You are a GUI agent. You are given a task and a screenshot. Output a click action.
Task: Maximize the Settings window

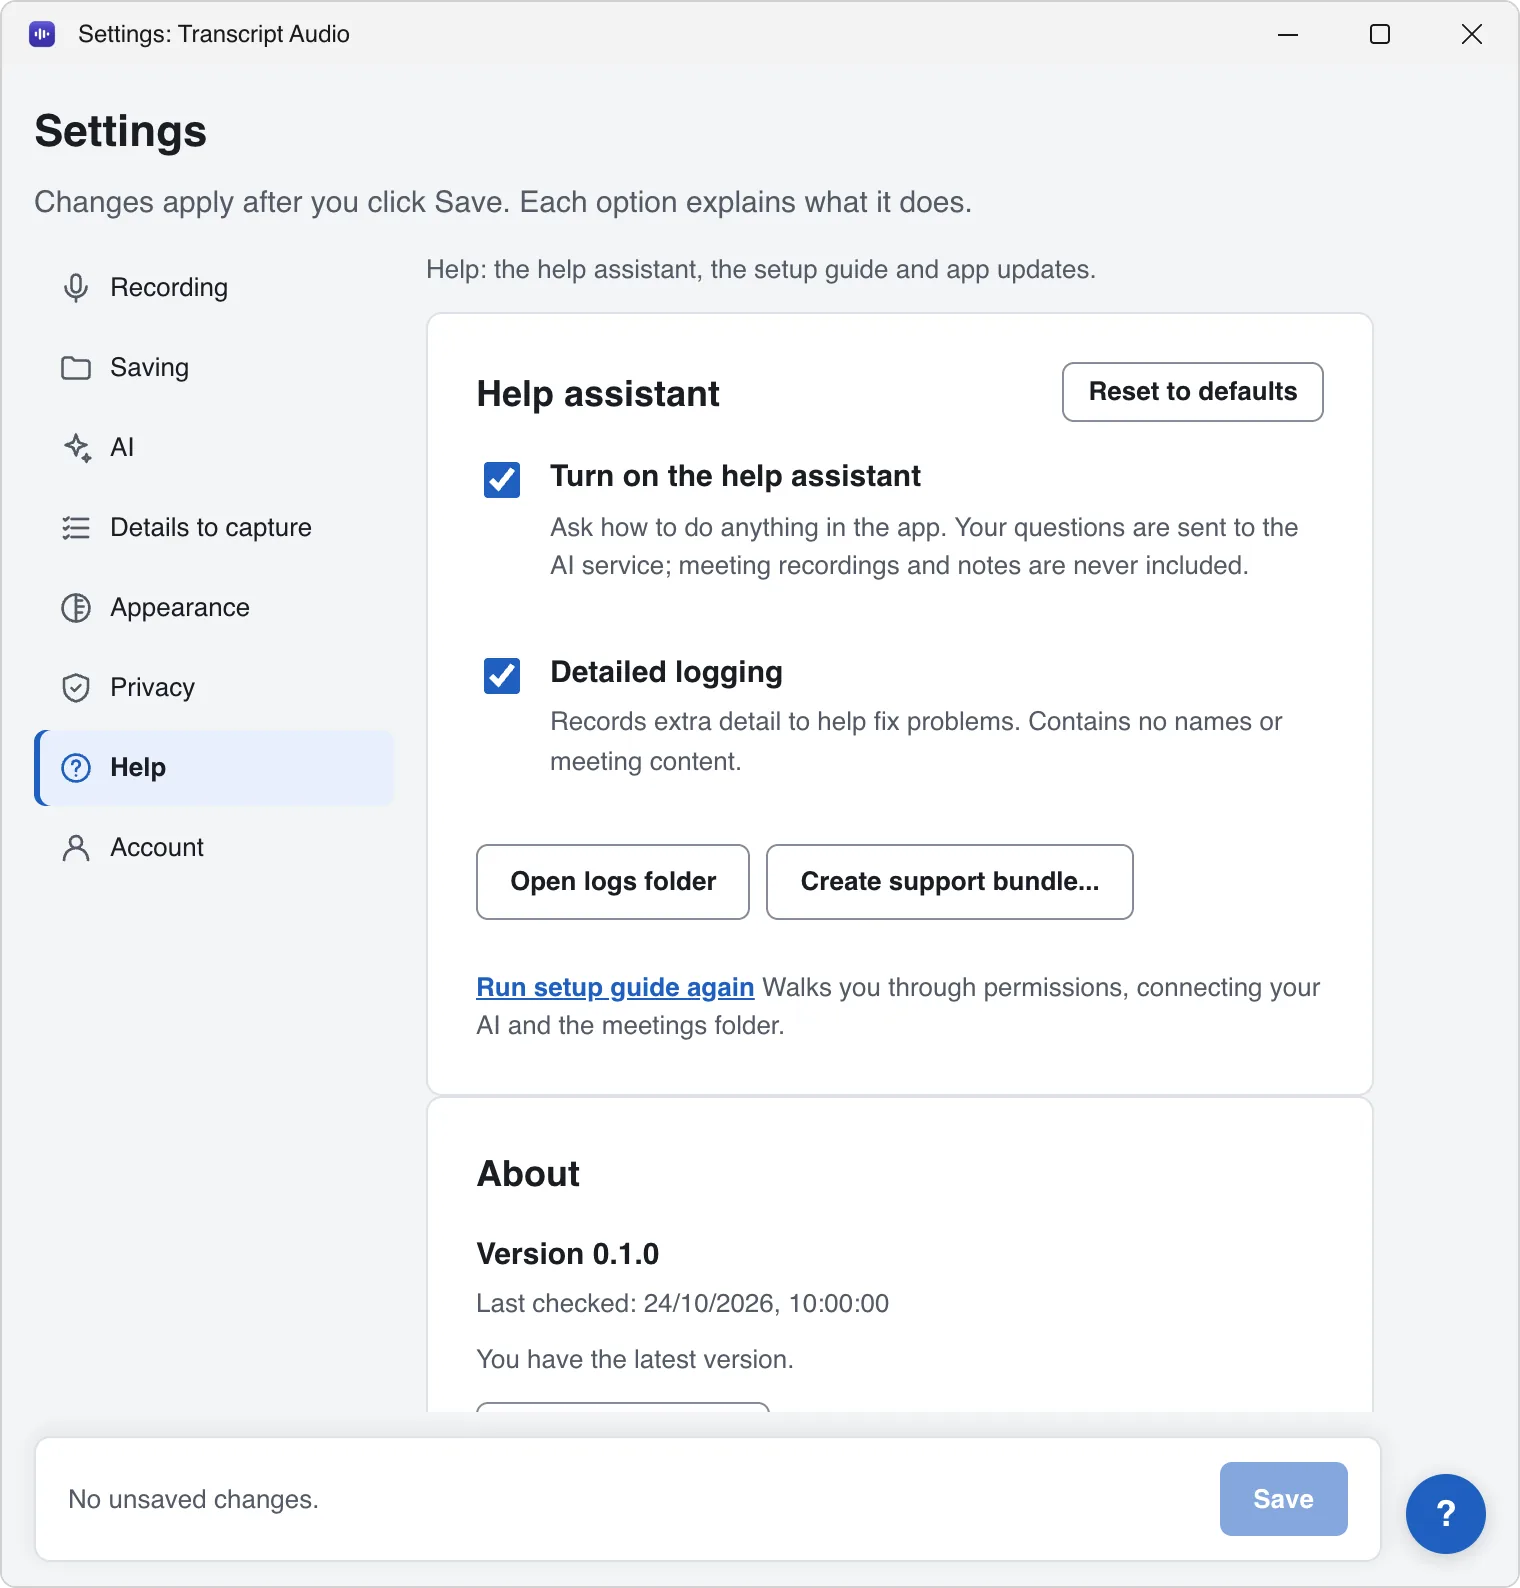[1380, 34]
